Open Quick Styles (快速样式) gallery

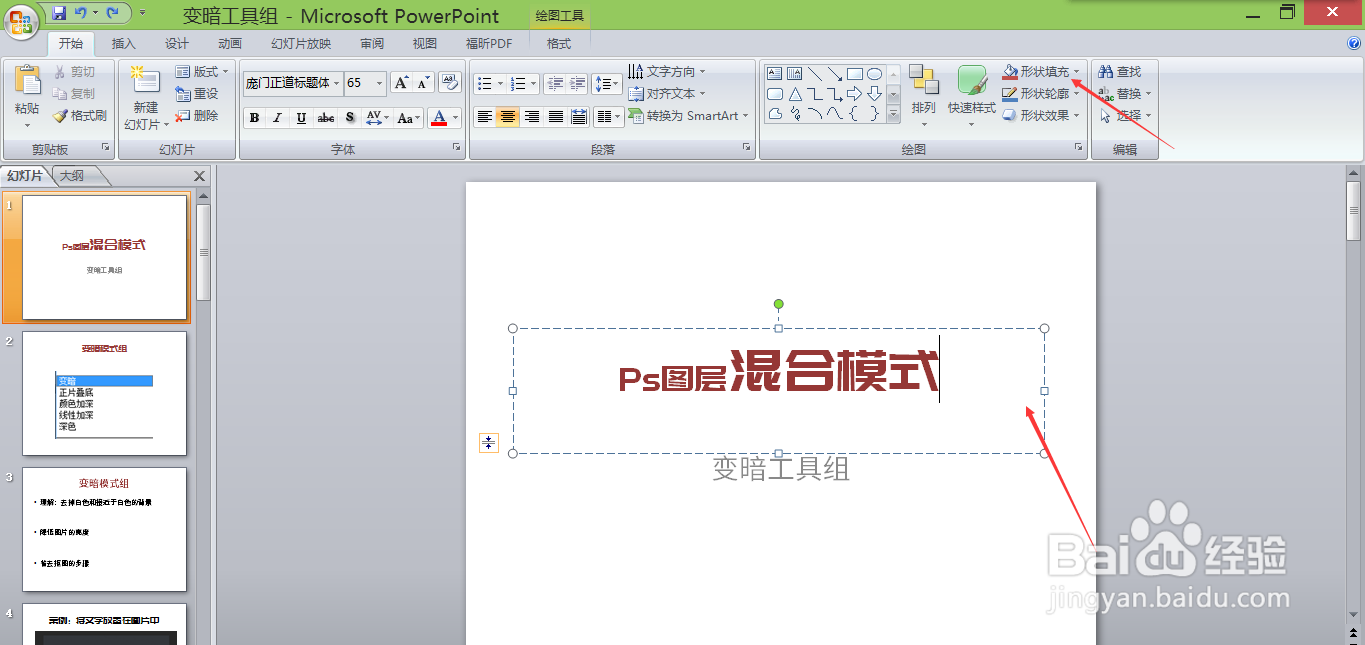pyautogui.click(x=972, y=96)
